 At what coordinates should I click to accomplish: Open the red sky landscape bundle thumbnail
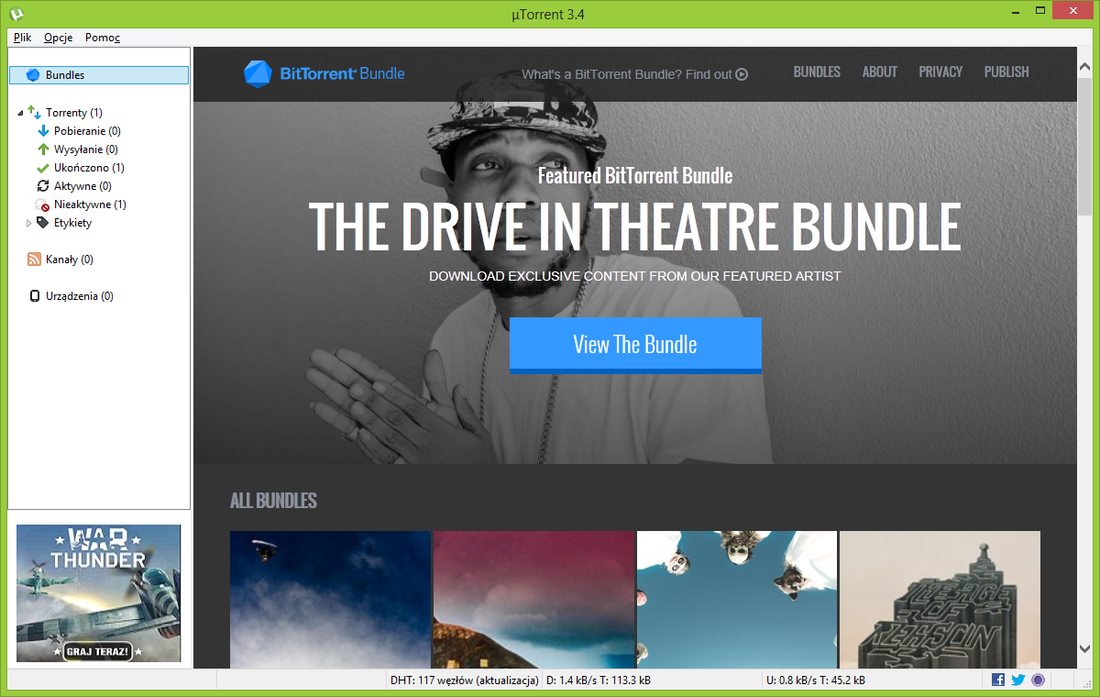click(x=534, y=600)
